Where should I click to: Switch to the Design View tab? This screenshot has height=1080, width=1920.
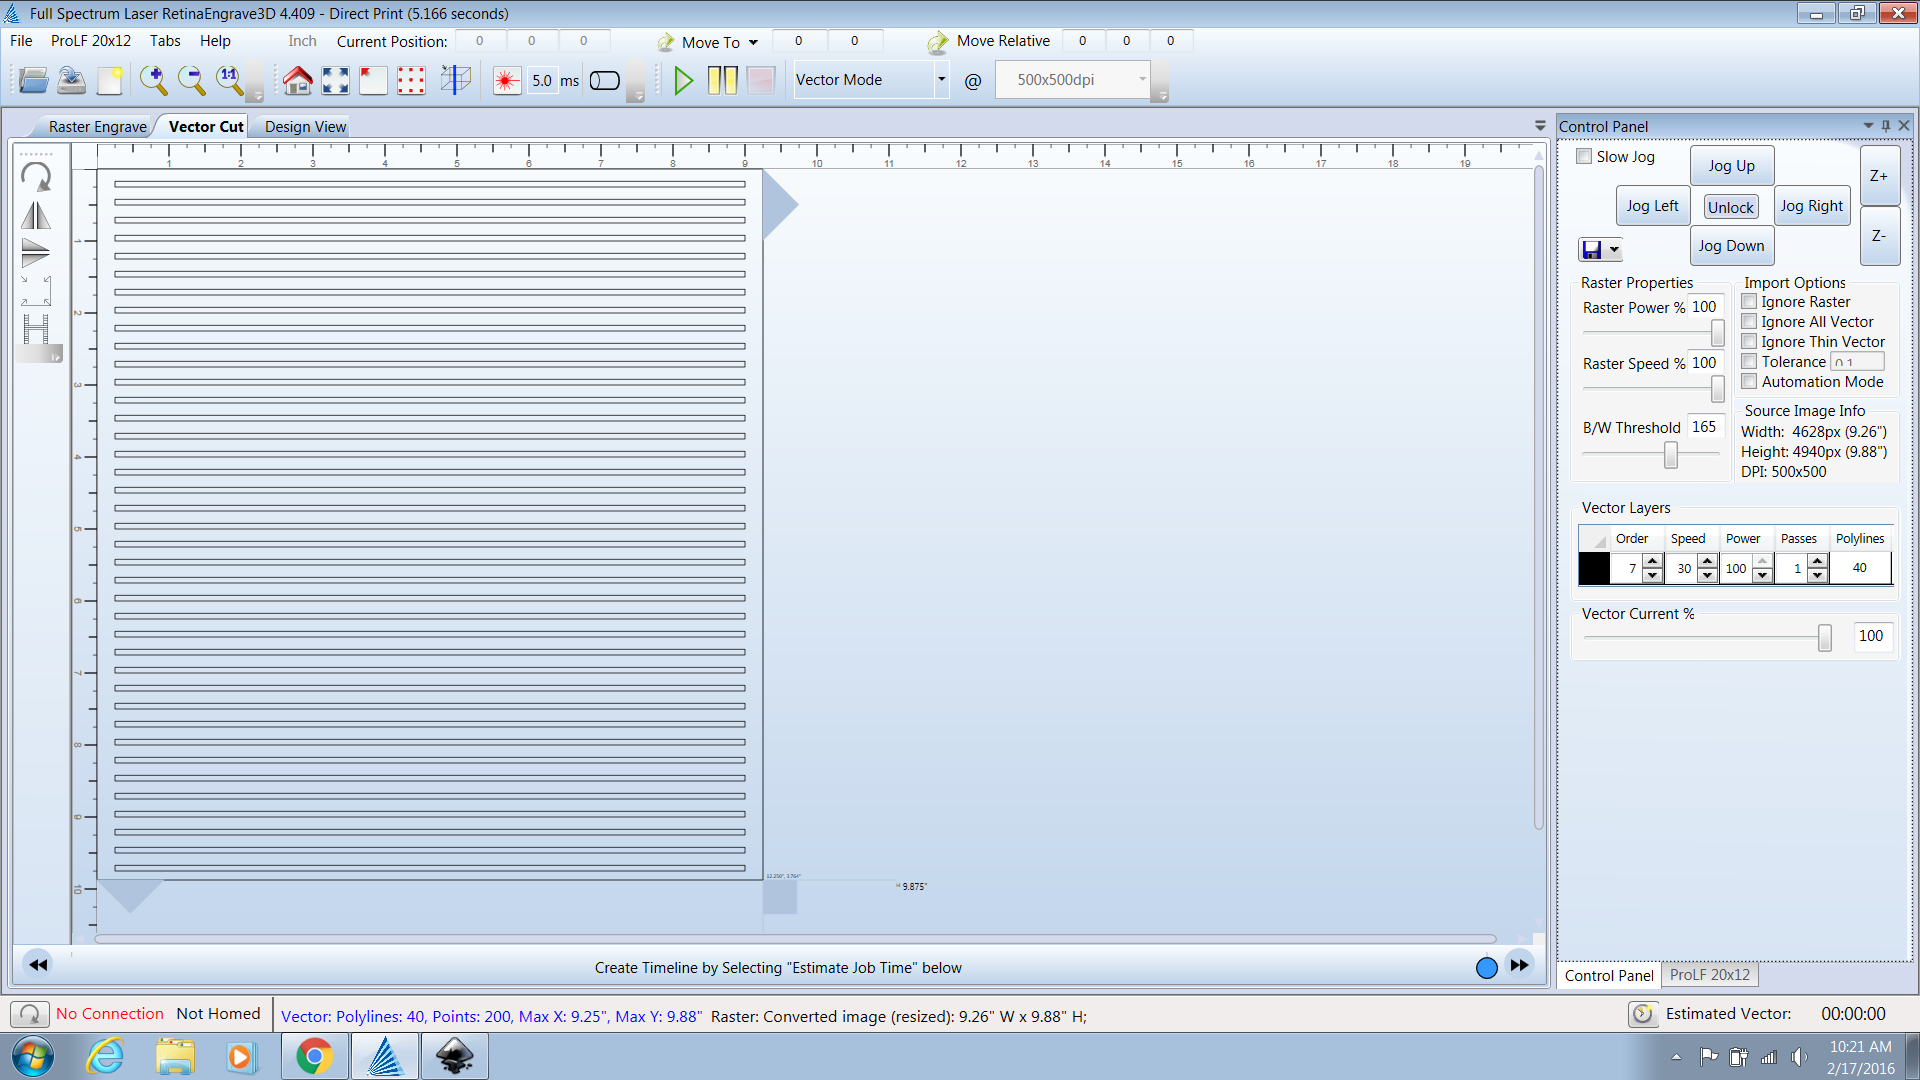point(305,127)
